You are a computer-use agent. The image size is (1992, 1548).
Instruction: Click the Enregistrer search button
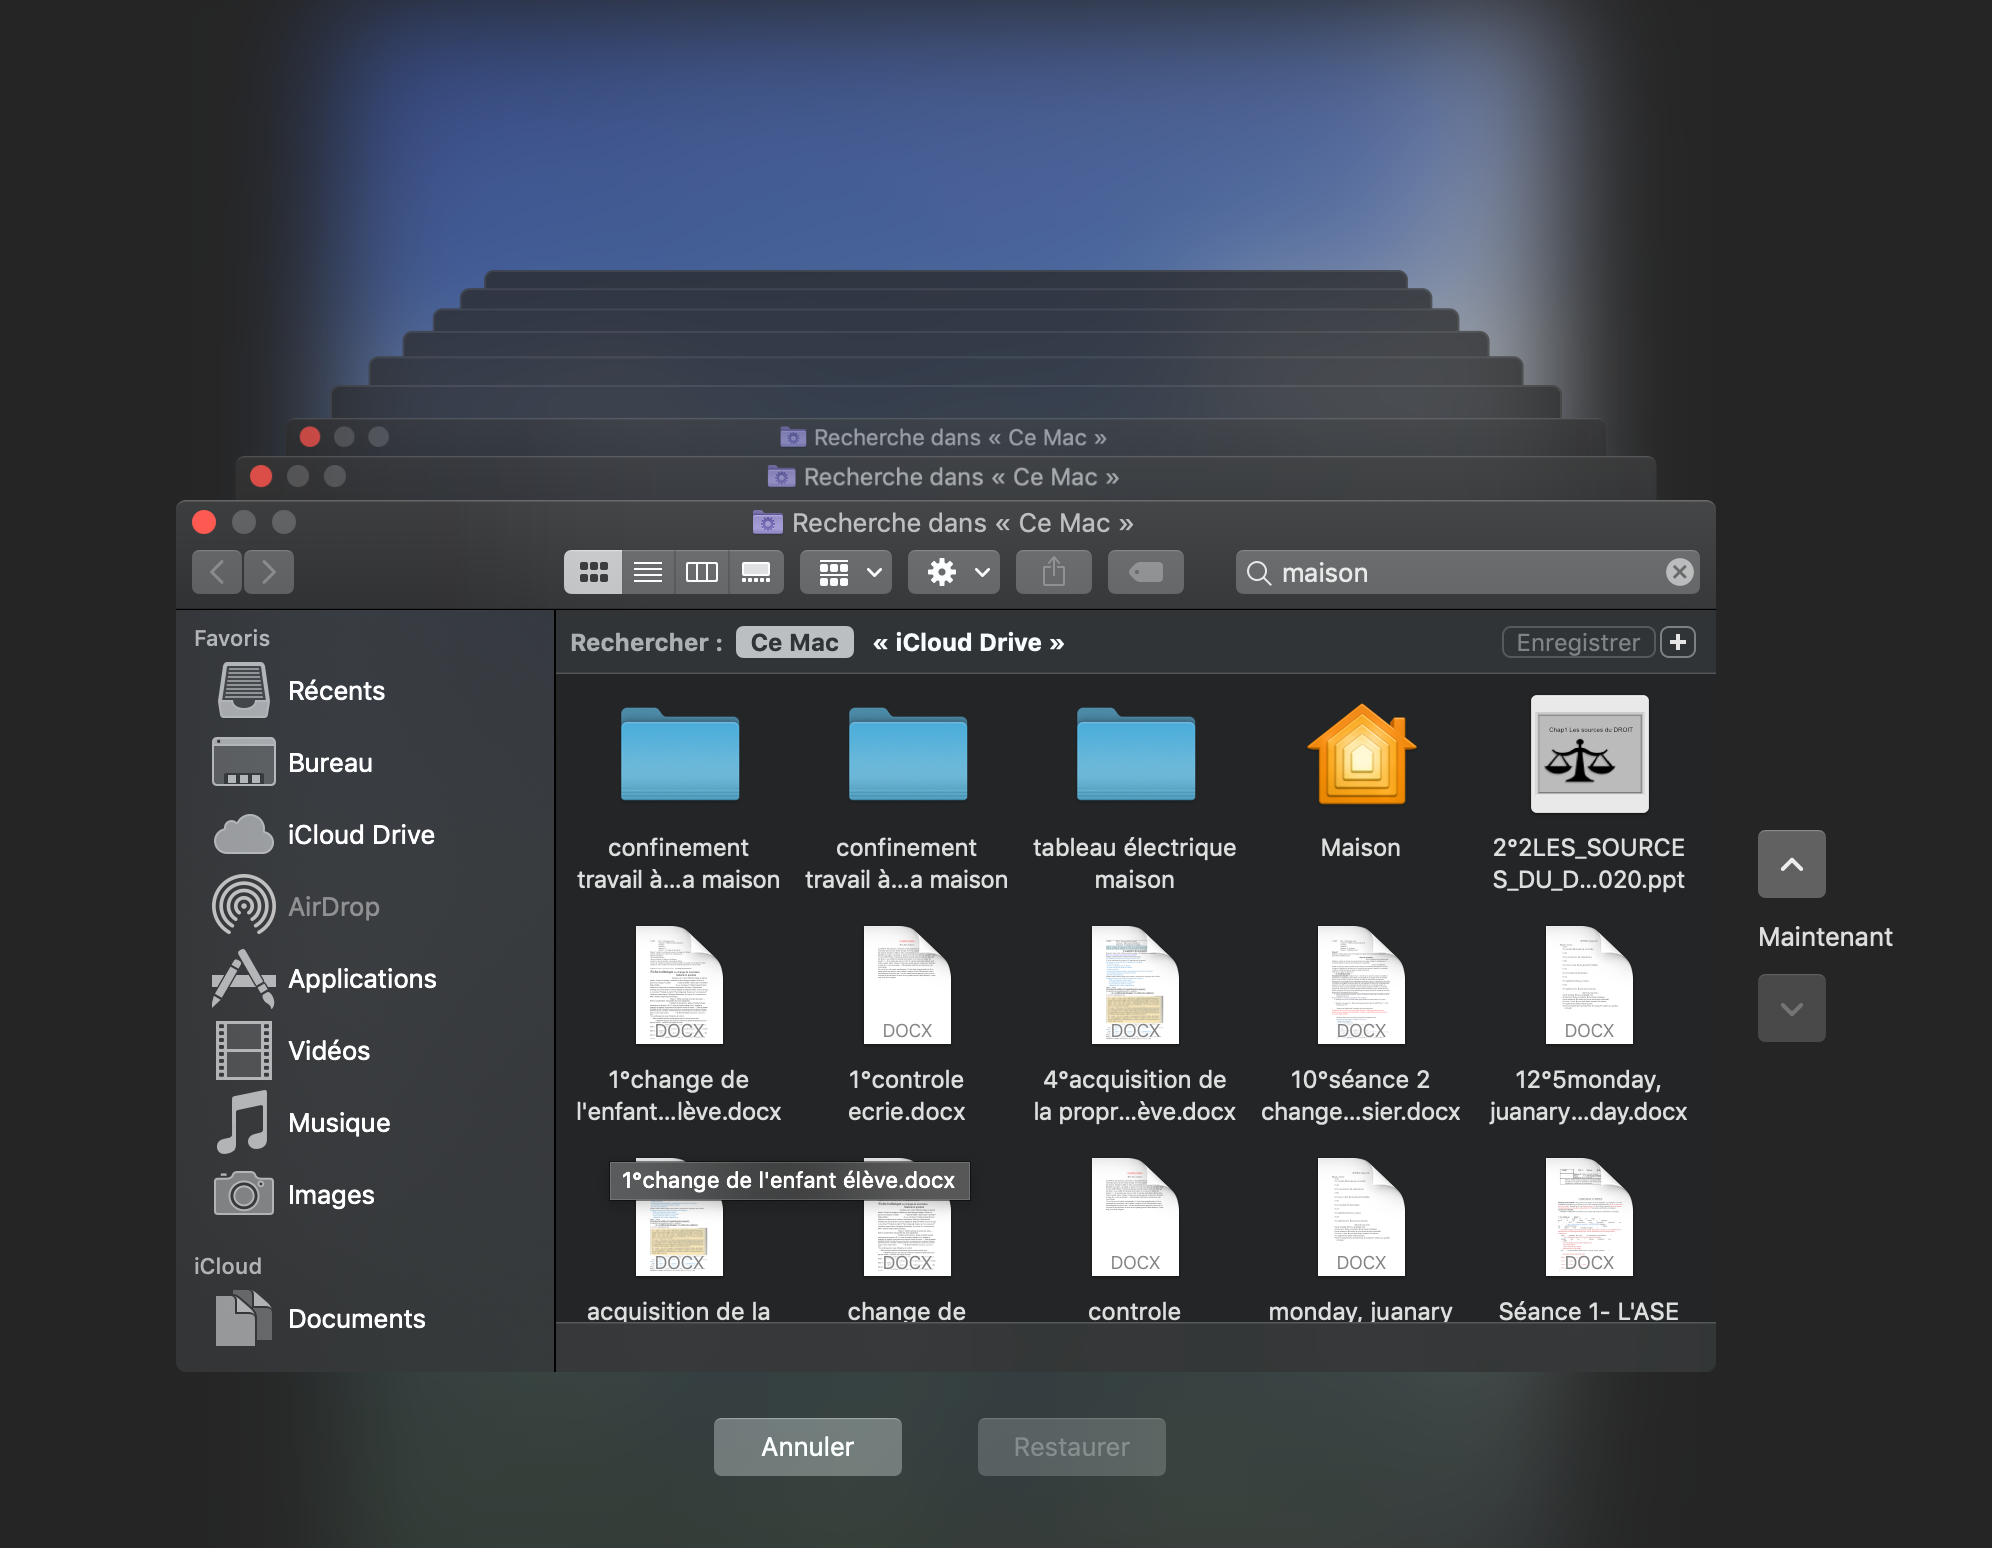click(1577, 642)
